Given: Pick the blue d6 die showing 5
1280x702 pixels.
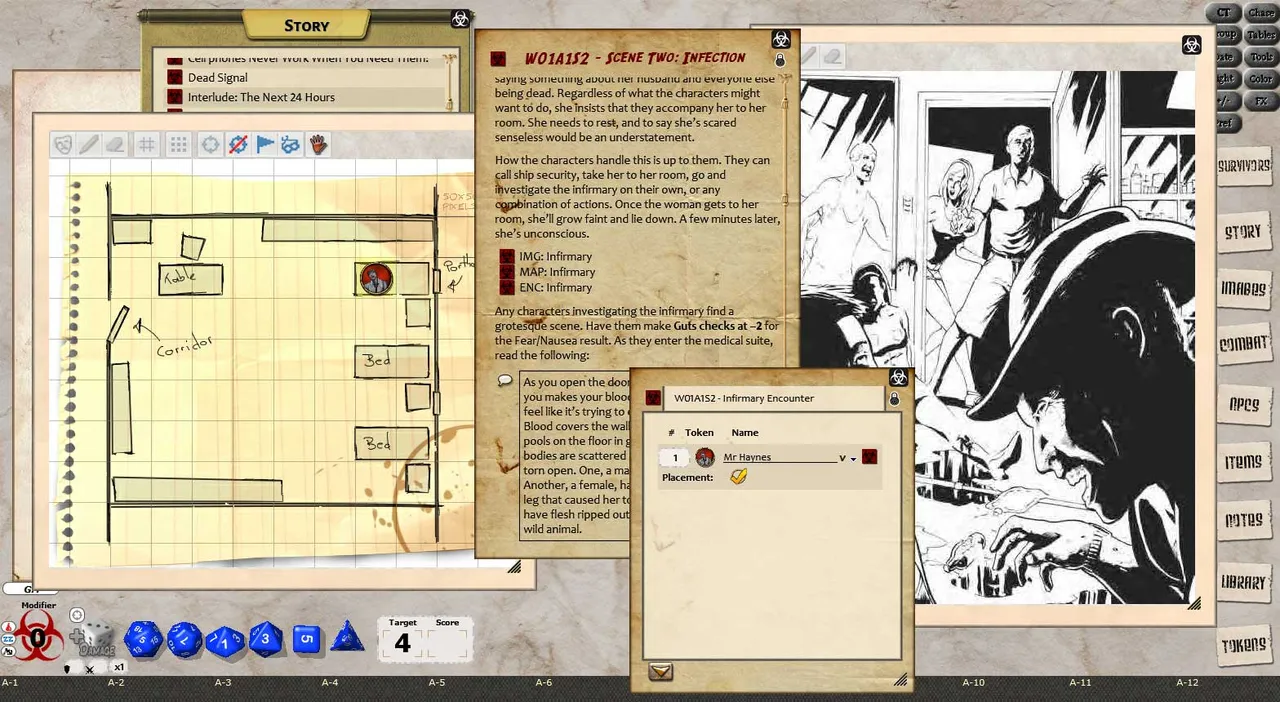Looking at the screenshot, I should point(306,638).
